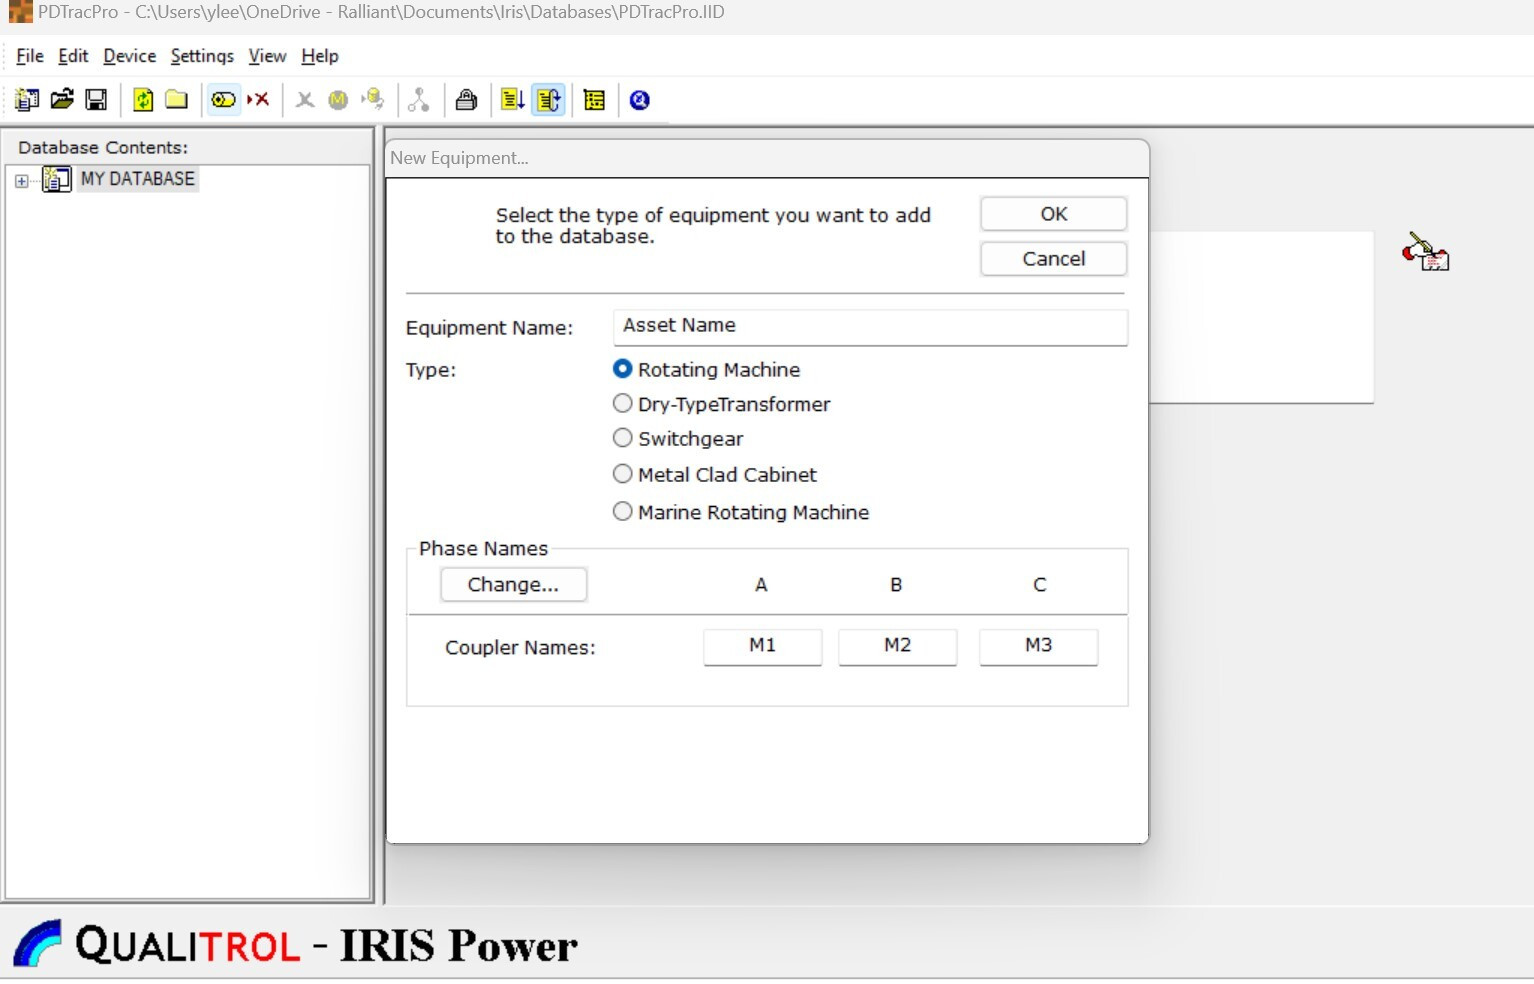Click the new database toolbar icon
Image resolution: width=1534 pixels, height=984 pixels.
tap(27, 100)
